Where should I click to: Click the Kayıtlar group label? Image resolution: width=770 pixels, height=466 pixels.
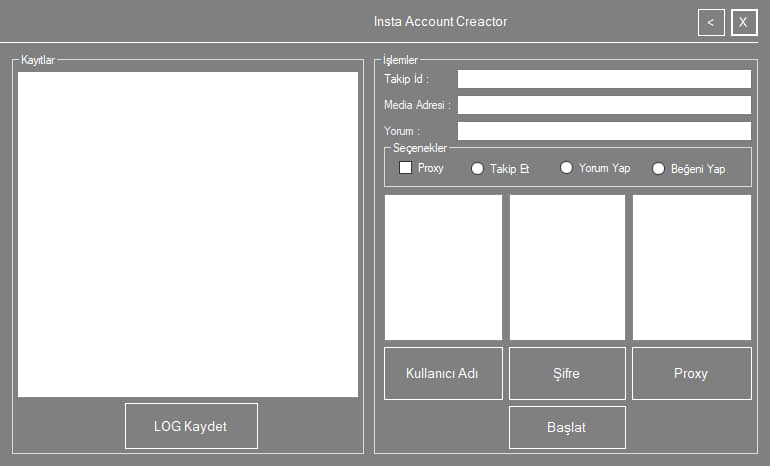tap(38, 60)
